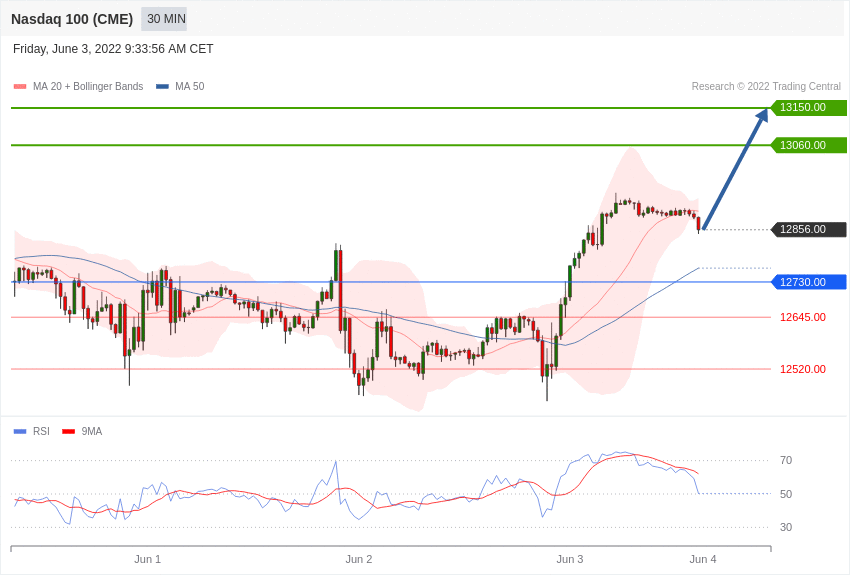Screen dimensions: 850x576
Task: Click the 9MA legend label
Action: coord(92,431)
